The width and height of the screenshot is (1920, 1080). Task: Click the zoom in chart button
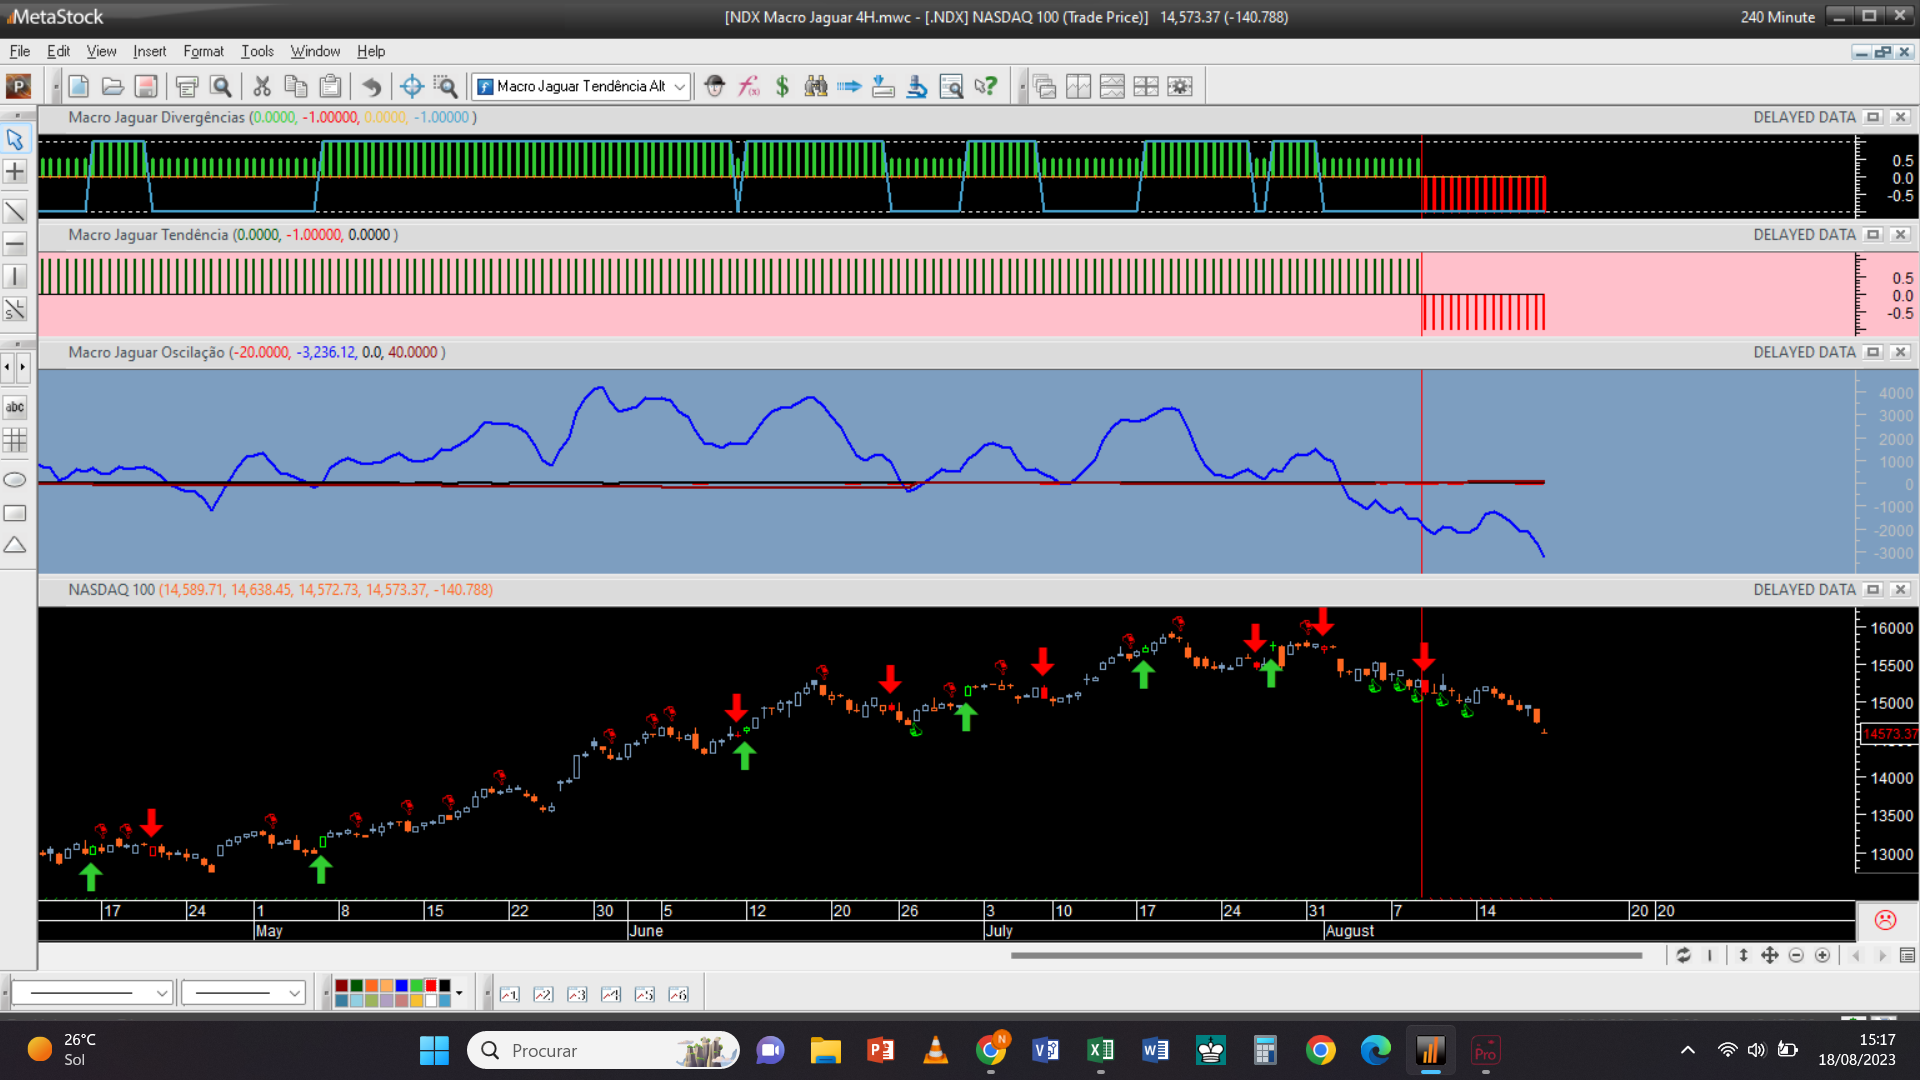coord(1823,955)
